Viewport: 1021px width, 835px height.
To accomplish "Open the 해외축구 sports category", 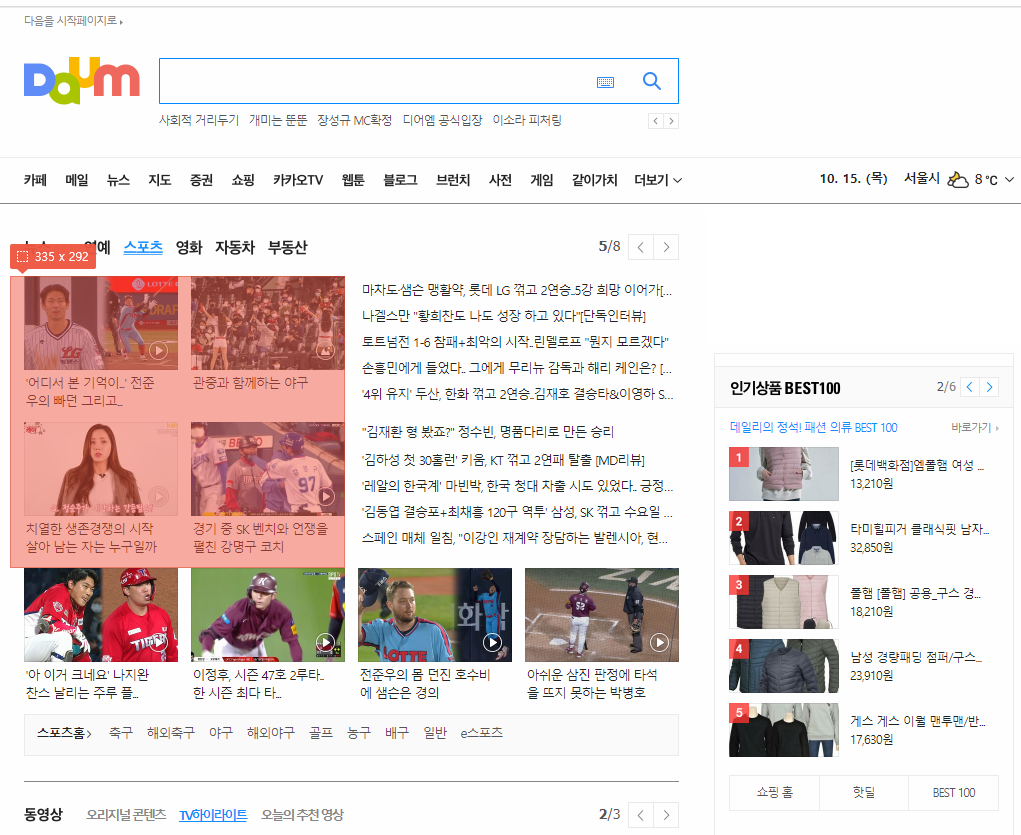I will click(171, 733).
